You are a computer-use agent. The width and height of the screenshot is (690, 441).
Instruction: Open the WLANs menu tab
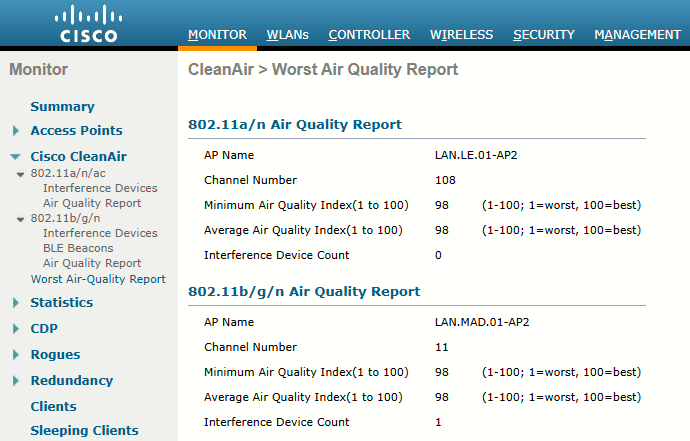point(287,35)
